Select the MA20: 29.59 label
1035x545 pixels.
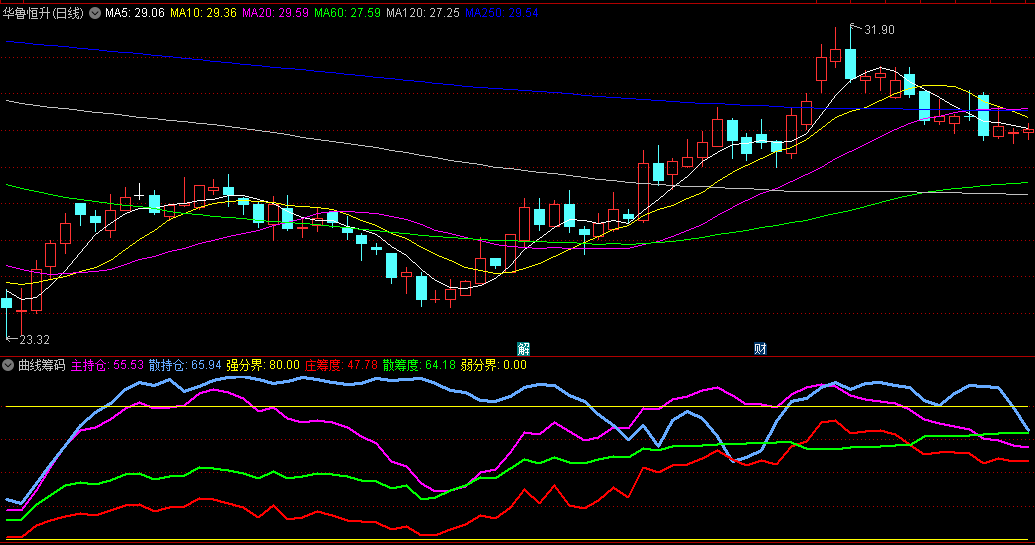pyautogui.click(x=275, y=13)
